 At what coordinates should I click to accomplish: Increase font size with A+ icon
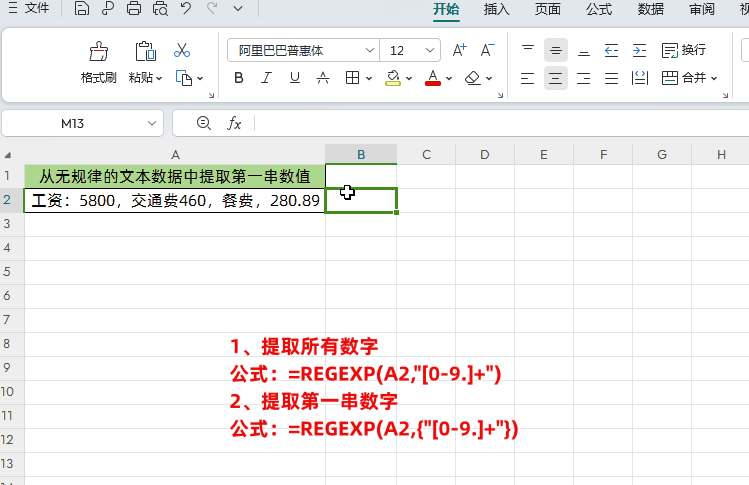459,50
